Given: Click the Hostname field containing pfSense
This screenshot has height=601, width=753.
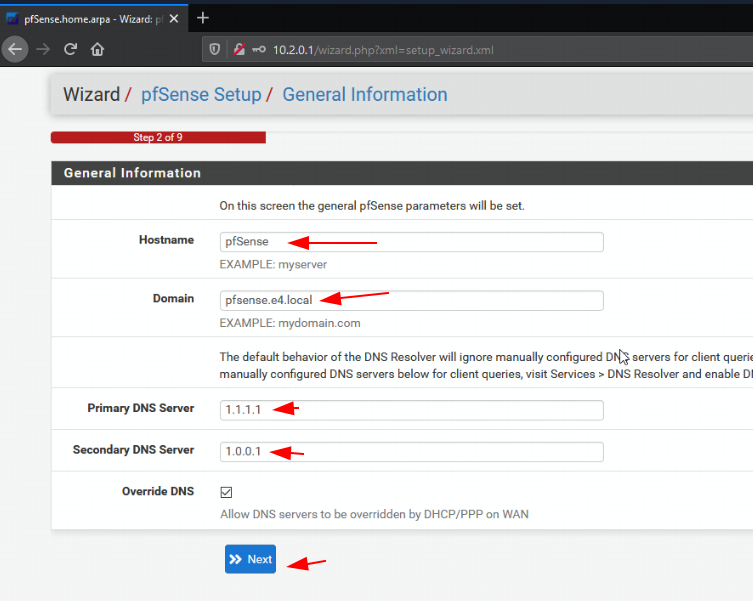Looking at the screenshot, I should click(412, 242).
